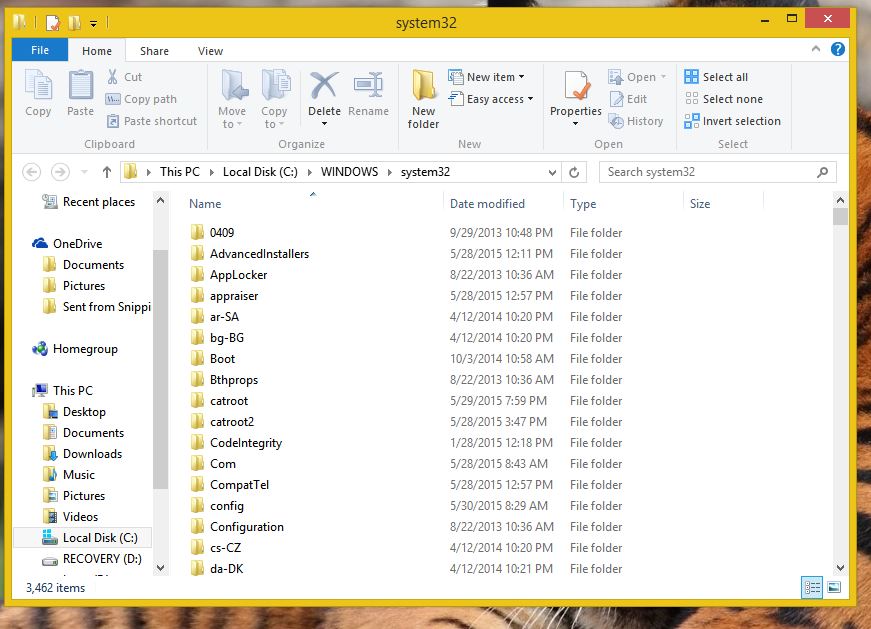The height and width of the screenshot is (629, 871).
Task: Expand the Easy access dropdown
Action: pyautogui.click(x=530, y=99)
